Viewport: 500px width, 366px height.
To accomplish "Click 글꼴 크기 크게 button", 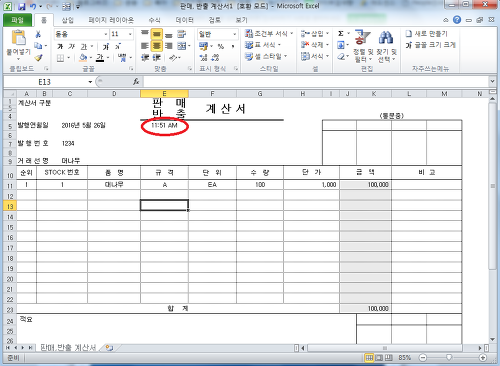I will (x=430, y=45).
